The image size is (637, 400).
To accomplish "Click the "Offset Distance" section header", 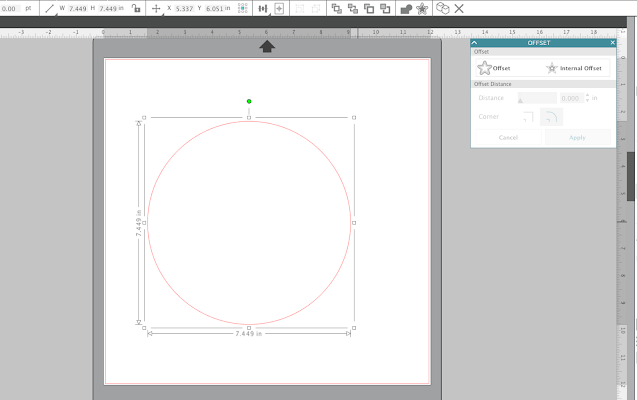I will click(544, 84).
